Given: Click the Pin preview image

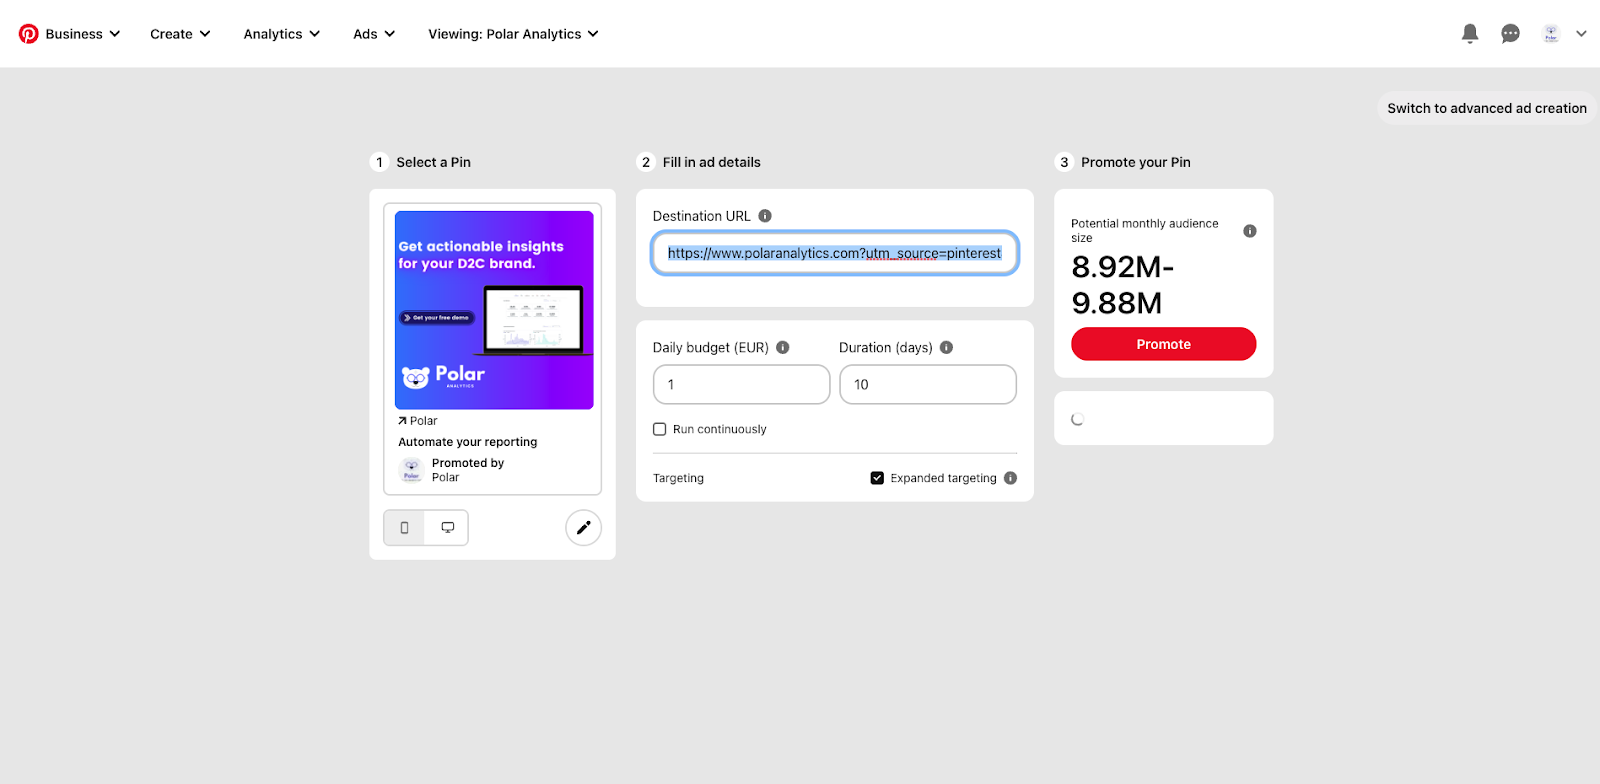Looking at the screenshot, I should pyautogui.click(x=494, y=310).
